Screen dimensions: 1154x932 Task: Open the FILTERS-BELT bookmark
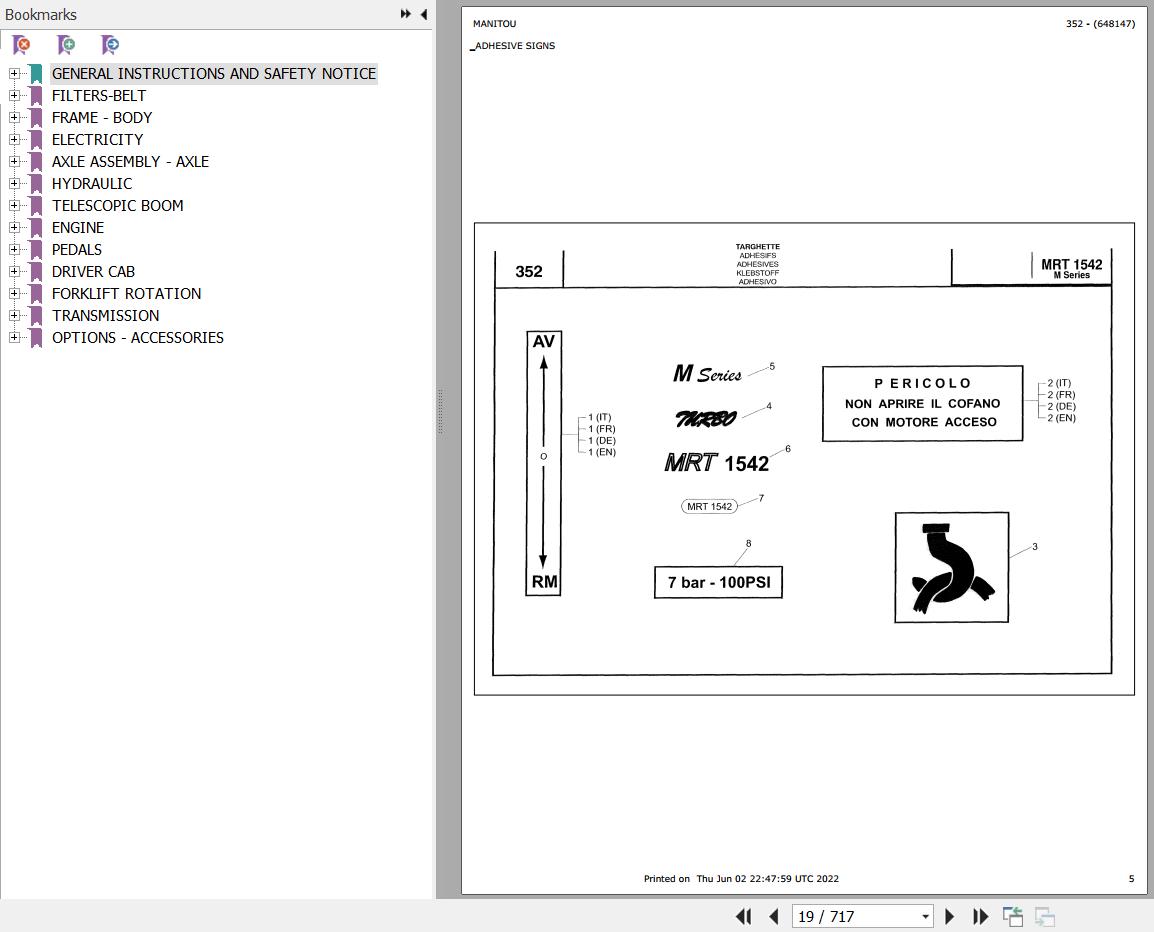(x=99, y=96)
